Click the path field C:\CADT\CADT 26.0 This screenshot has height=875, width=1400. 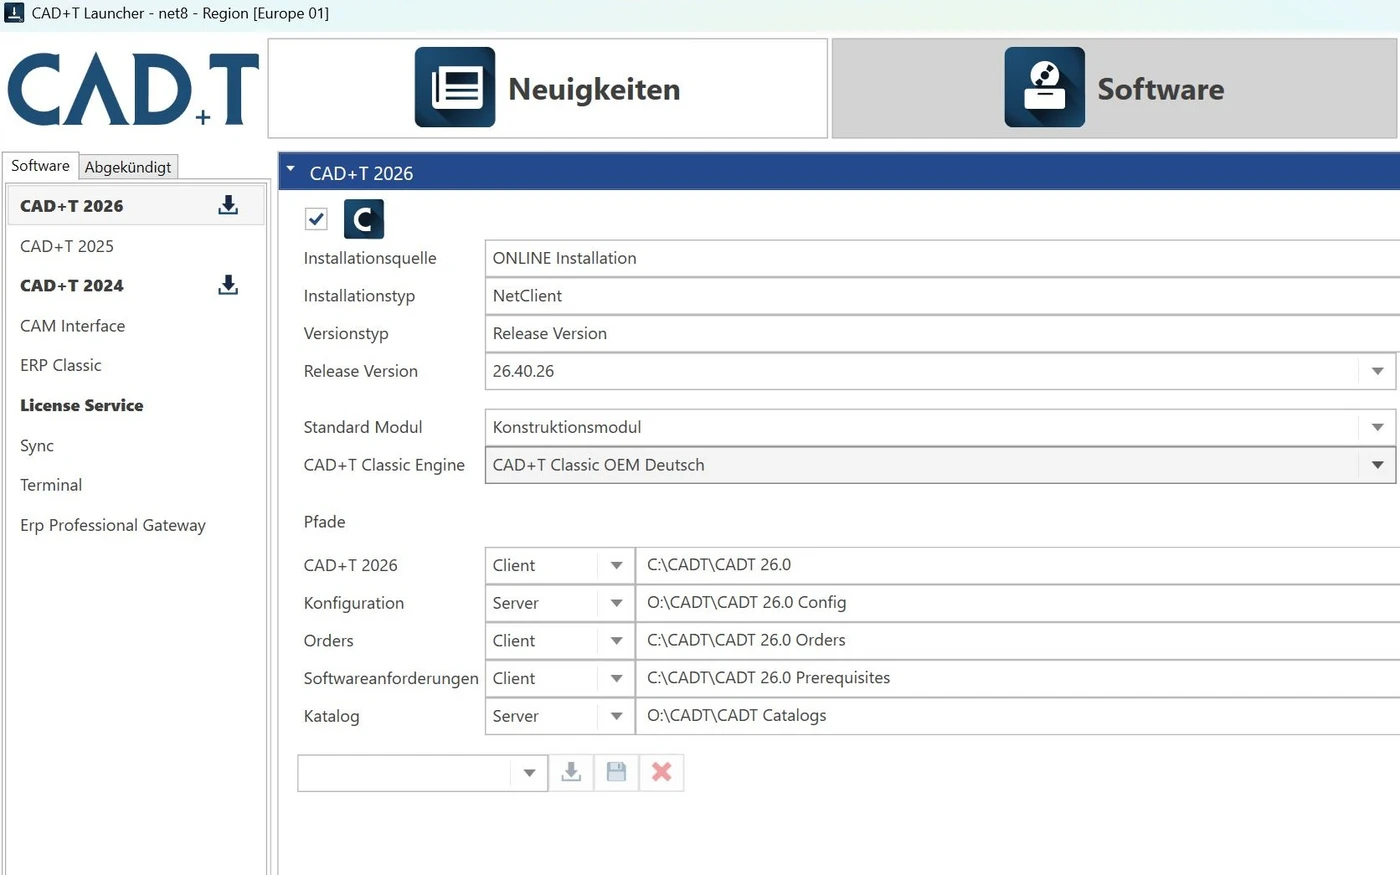pyautogui.click(x=1018, y=565)
